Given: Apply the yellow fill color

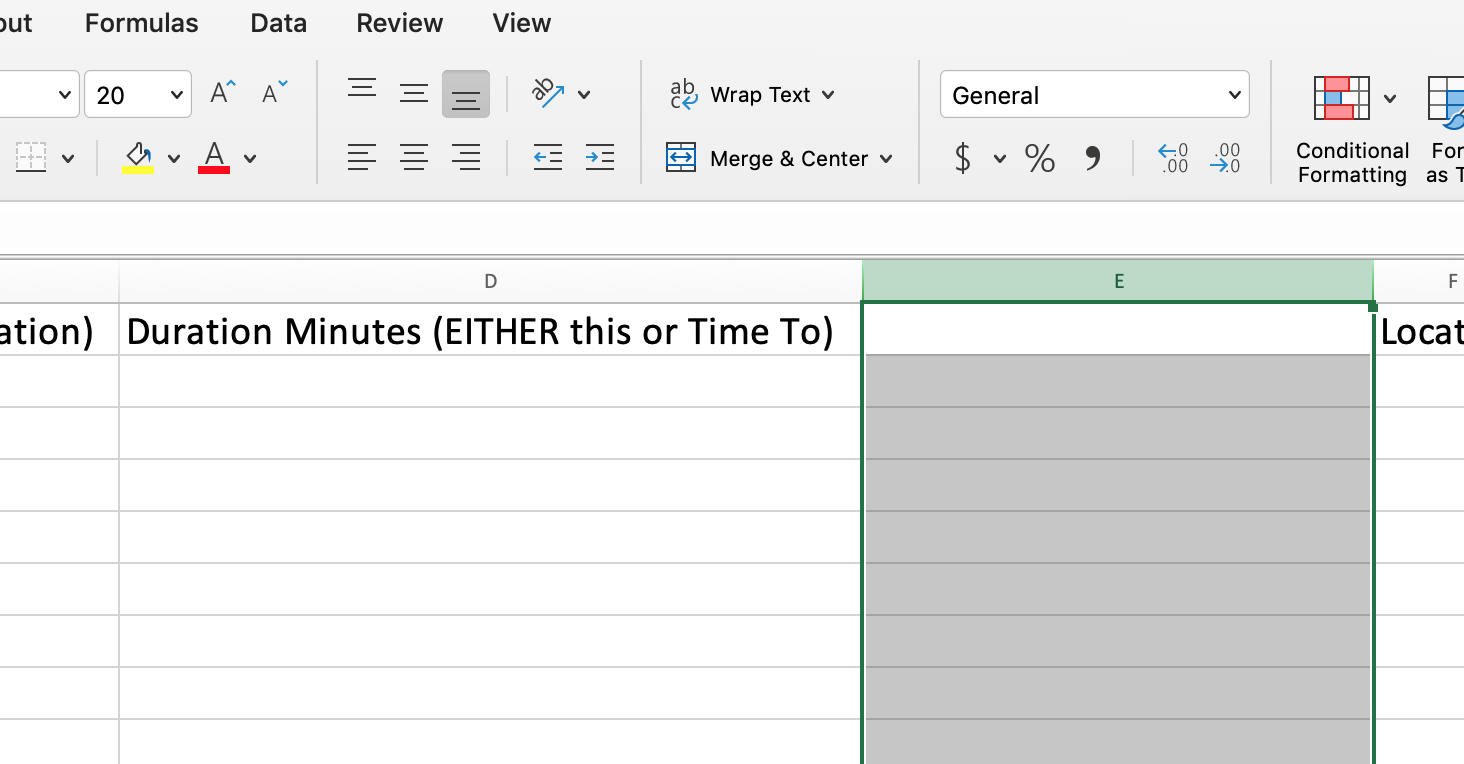Looking at the screenshot, I should pyautogui.click(x=138, y=157).
